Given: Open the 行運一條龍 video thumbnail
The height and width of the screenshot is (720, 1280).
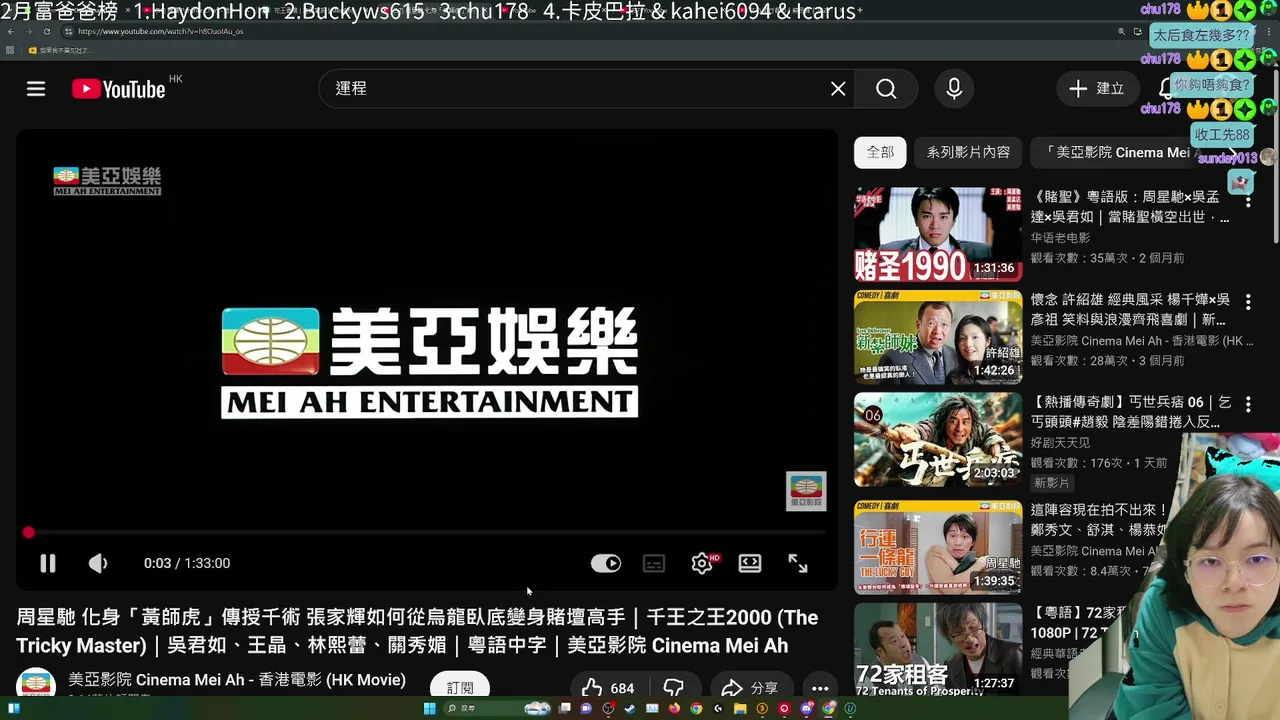Looking at the screenshot, I should [938, 547].
